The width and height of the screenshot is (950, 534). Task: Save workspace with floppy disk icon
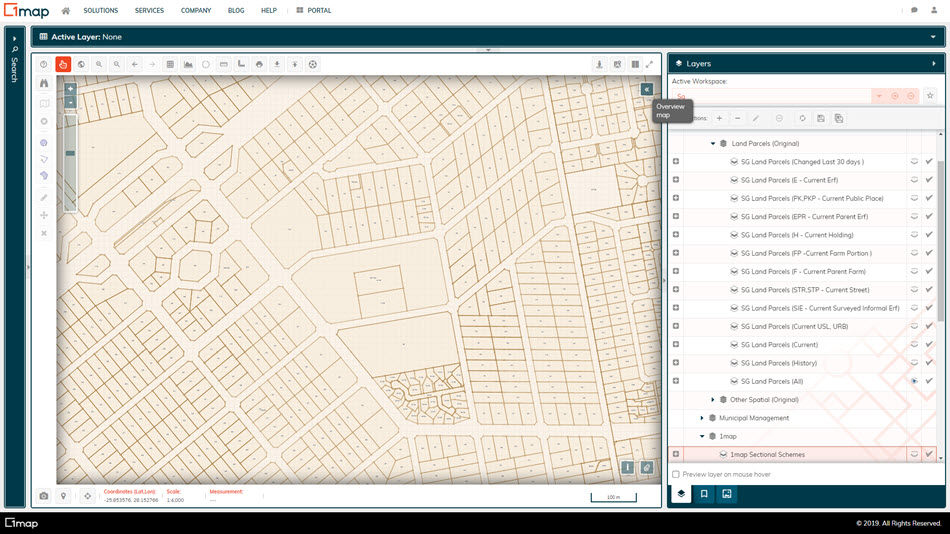coord(821,118)
